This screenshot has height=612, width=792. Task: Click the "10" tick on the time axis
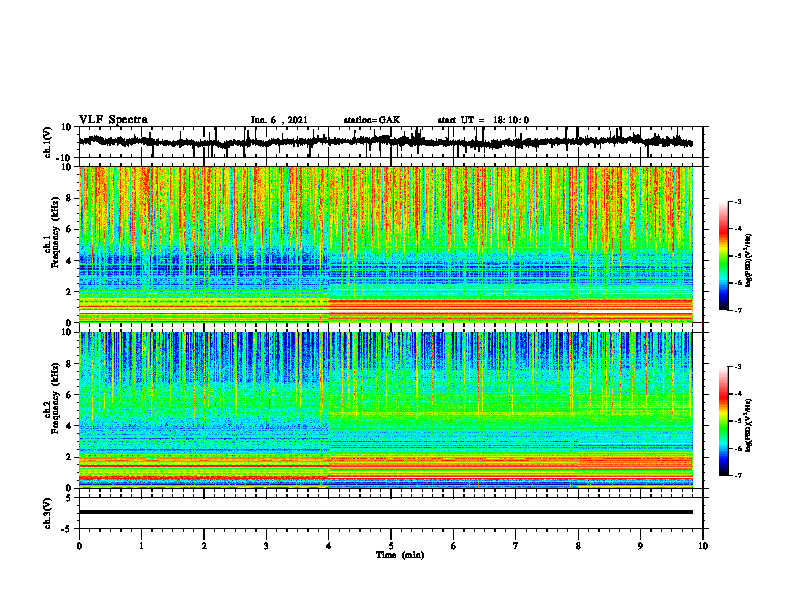[x=703, y=546]
